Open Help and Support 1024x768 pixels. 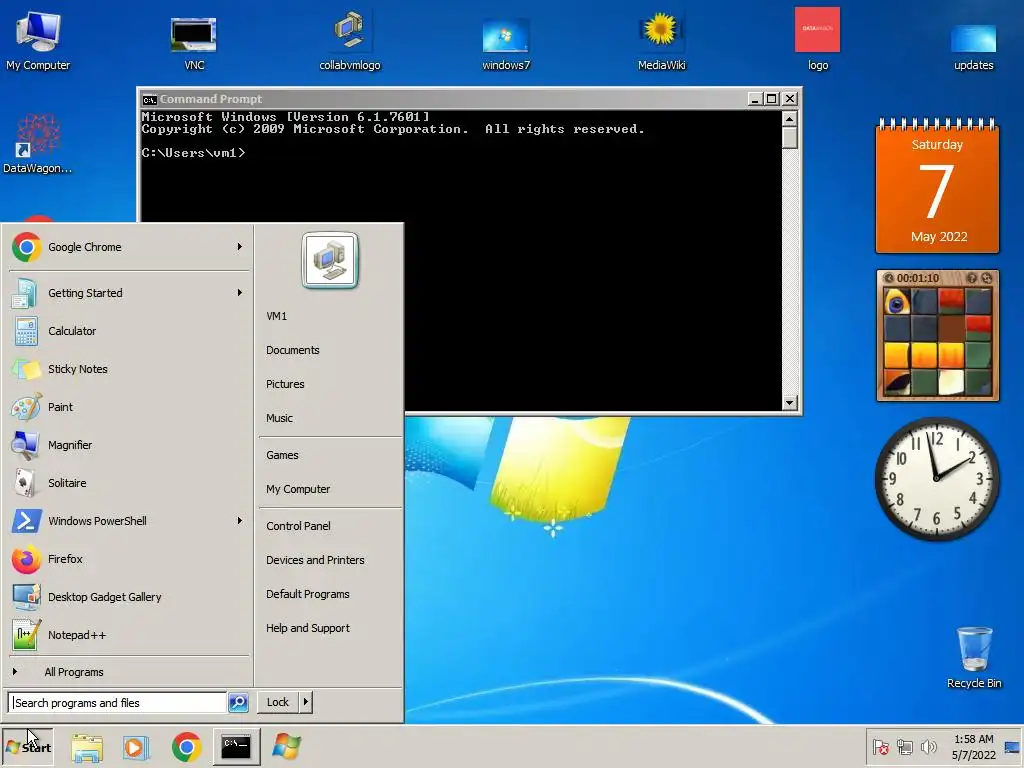pos(308,628)
